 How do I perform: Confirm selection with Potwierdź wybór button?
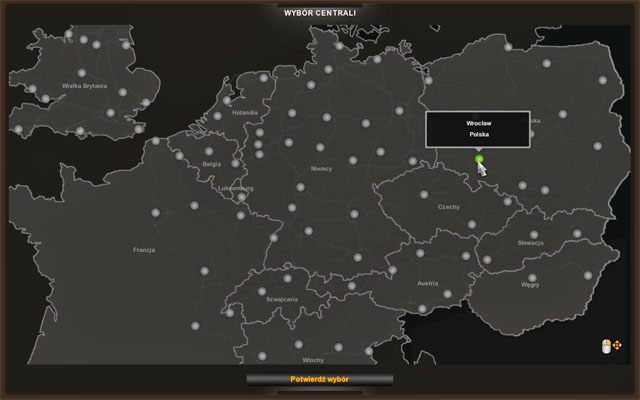(x=320, y=379)
